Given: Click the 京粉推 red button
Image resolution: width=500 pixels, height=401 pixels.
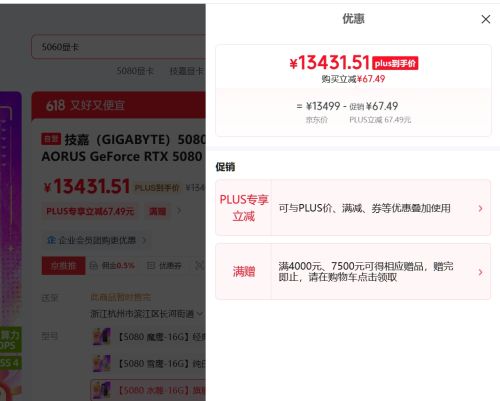Looking at the screenshot, I should pos(63,266).
